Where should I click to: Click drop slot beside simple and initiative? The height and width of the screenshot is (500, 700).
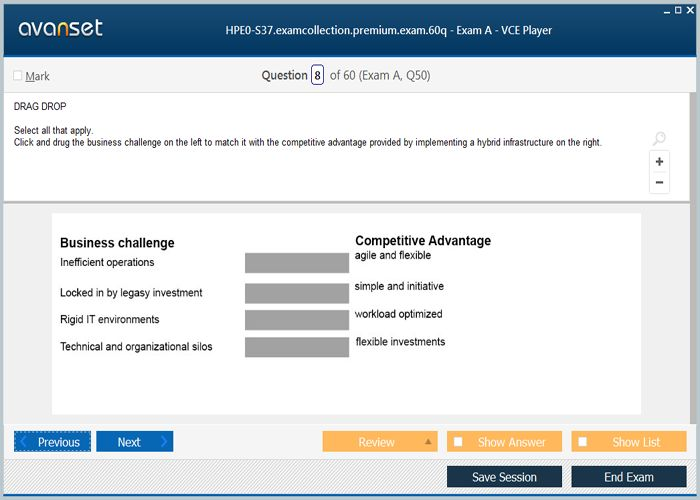click(297, 293)
